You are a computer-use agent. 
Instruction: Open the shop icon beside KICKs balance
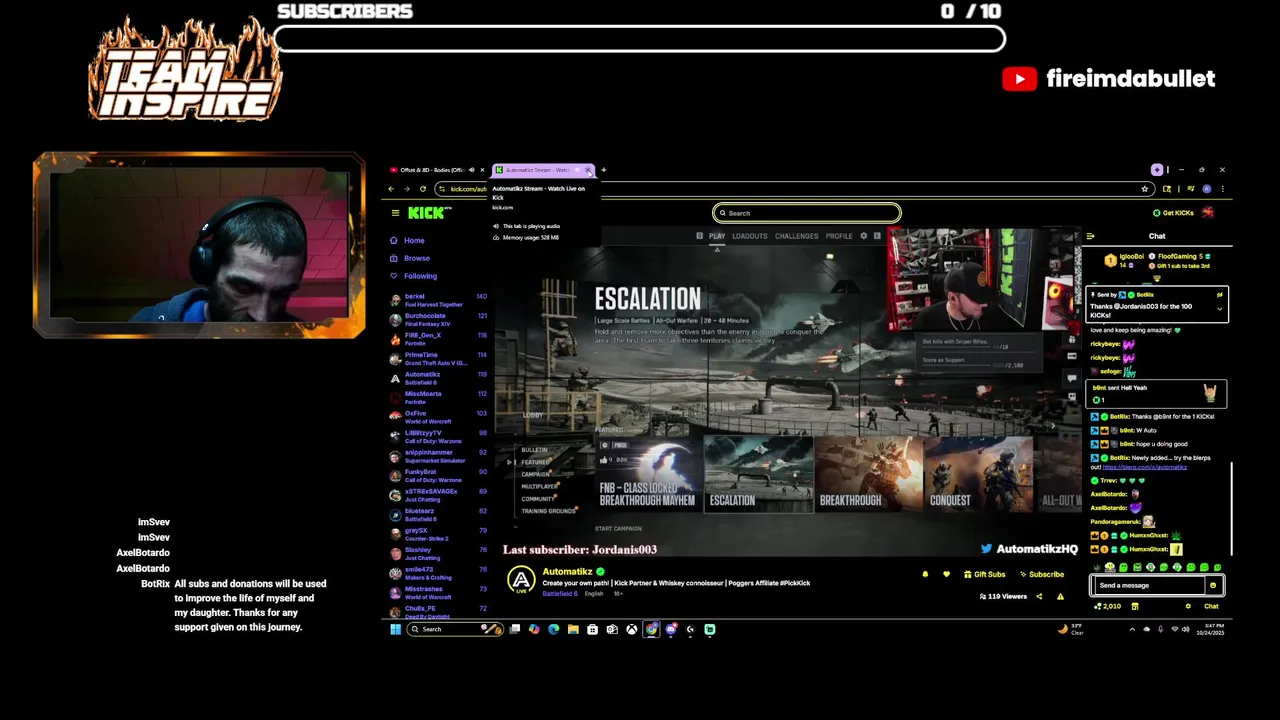click(x=1135, y=606)
